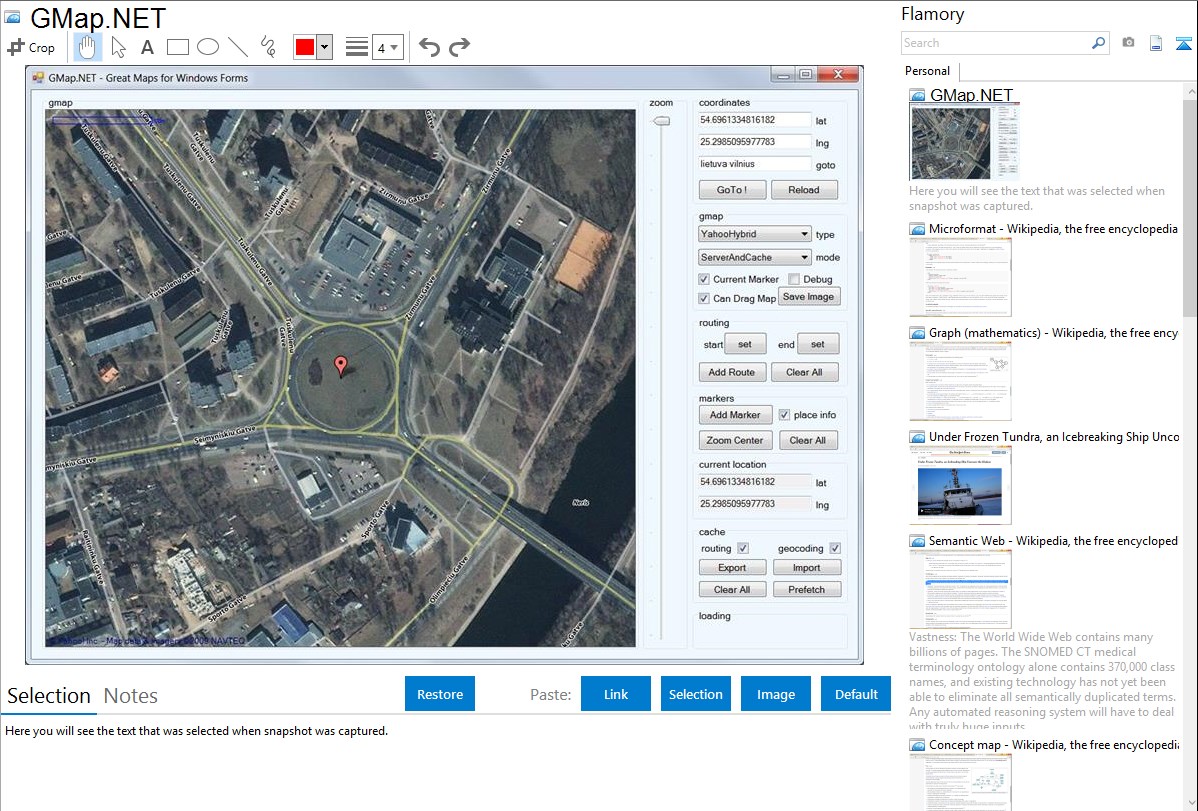The width and height of the screenshot is (1198, 811).
Task: Undo the last annotation
Action: [429, 47]
